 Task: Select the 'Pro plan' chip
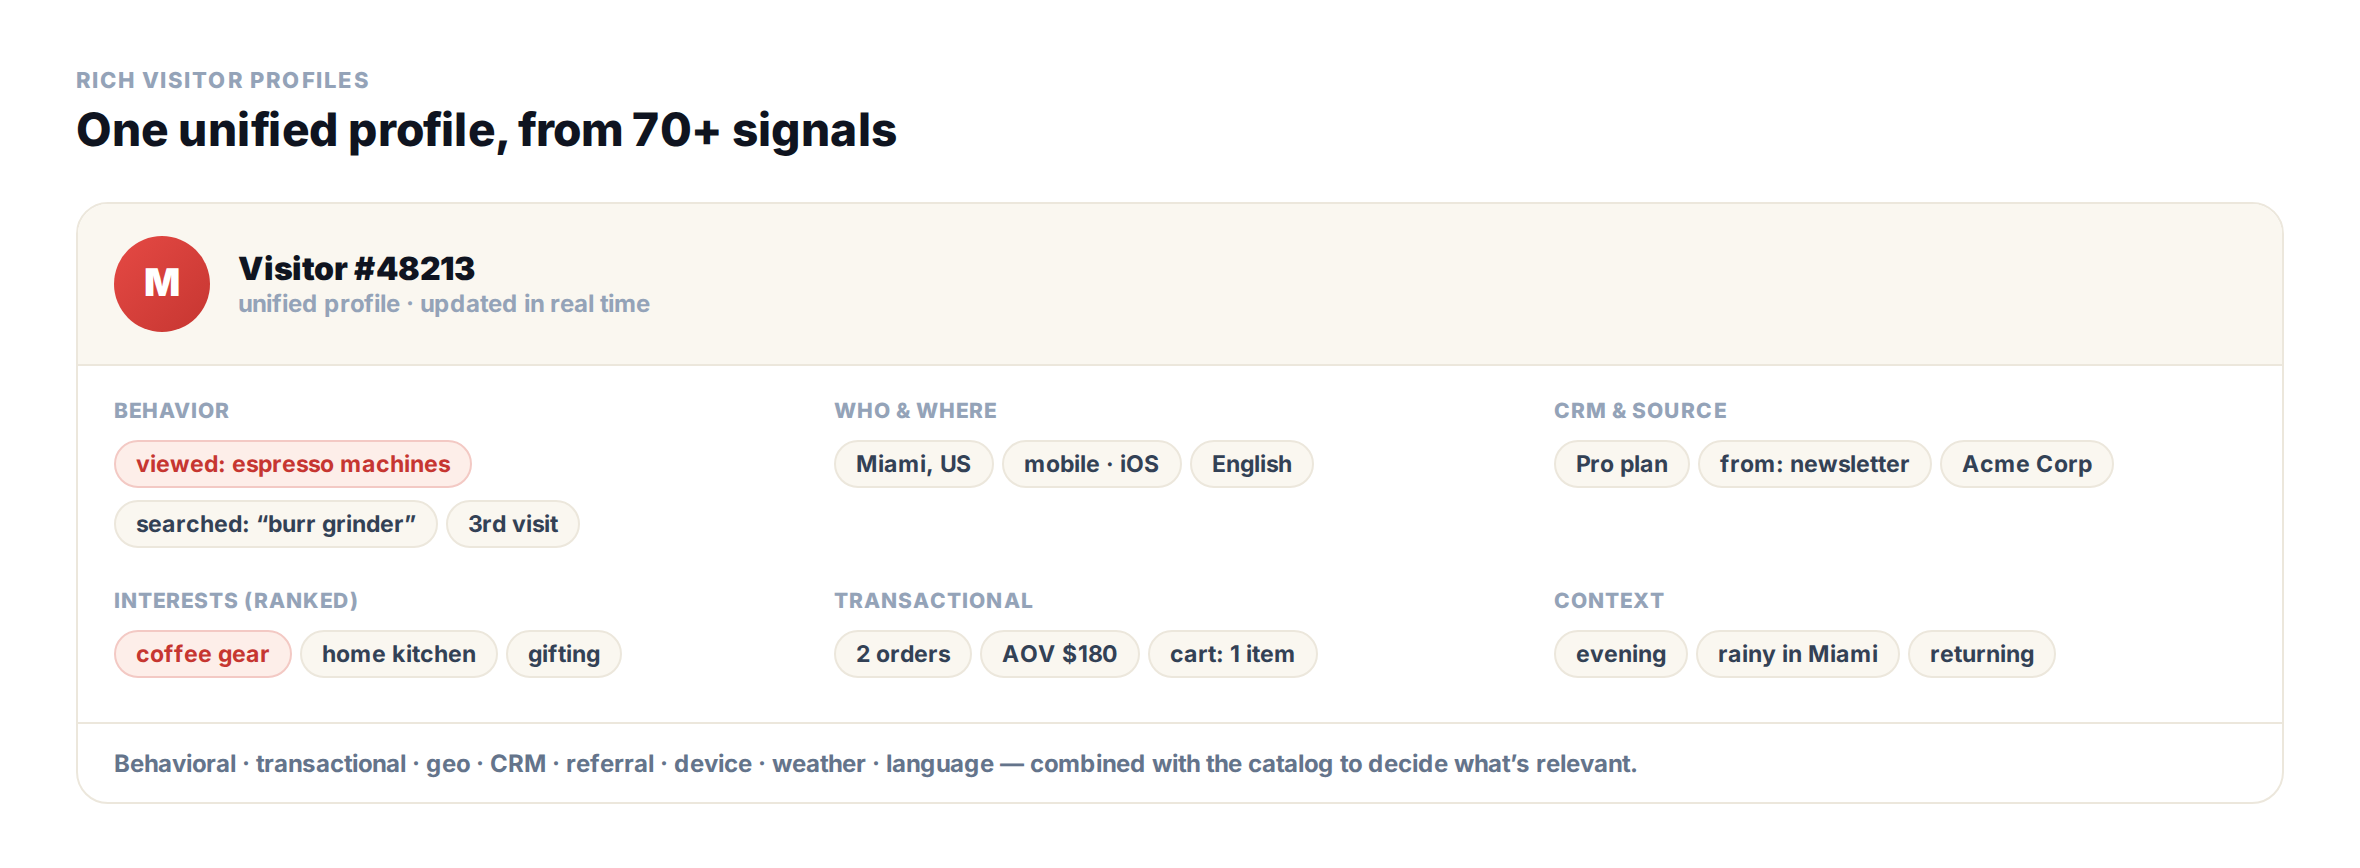click(x=1622, y=464)
